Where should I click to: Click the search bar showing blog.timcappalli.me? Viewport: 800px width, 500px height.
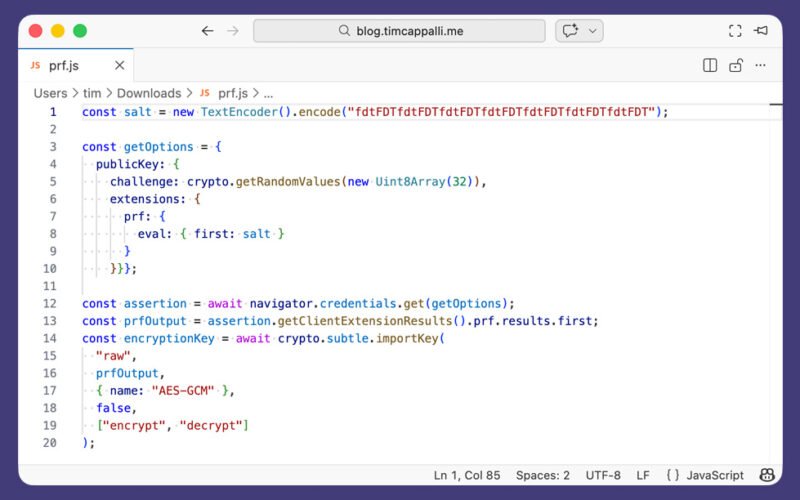click(398, 31)
